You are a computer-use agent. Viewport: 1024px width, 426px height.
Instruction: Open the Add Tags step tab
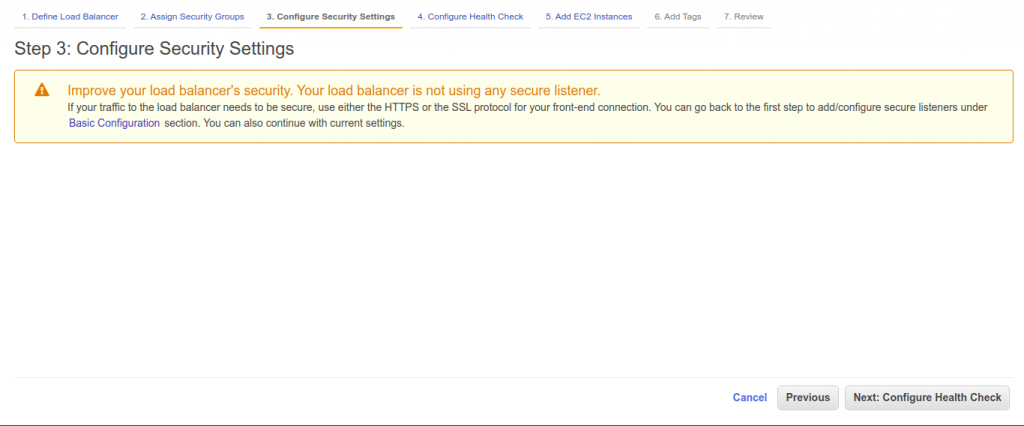tap(678, 17)
